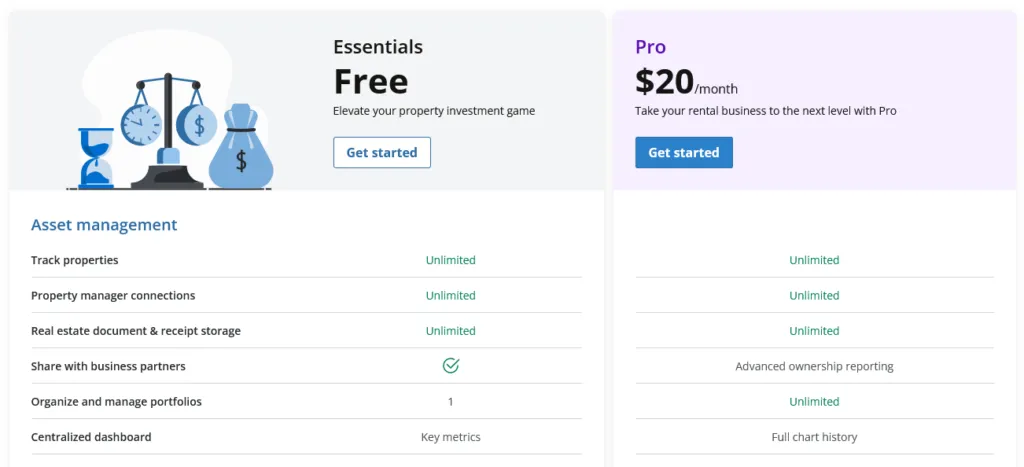
Task: Click the $20 per month price
Action: pyautogui.click(x=686, y=83)
